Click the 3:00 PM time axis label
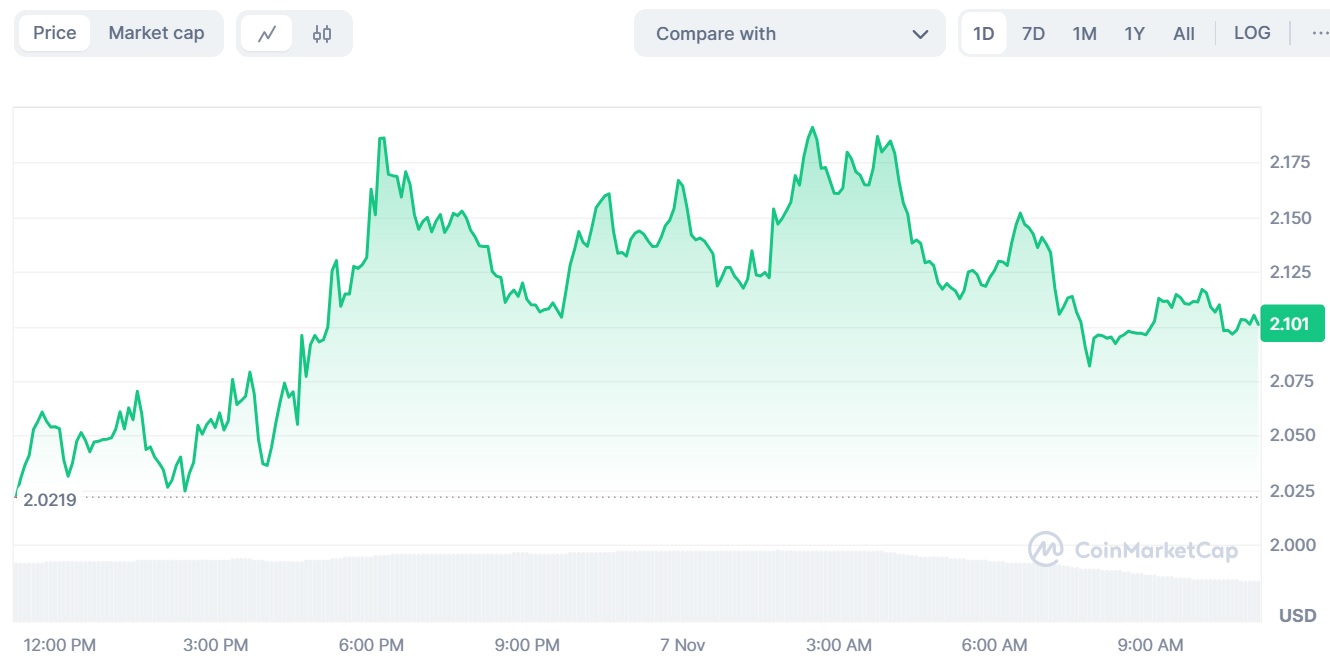This screenshot has height=672, width=1330. pos(216,645)
